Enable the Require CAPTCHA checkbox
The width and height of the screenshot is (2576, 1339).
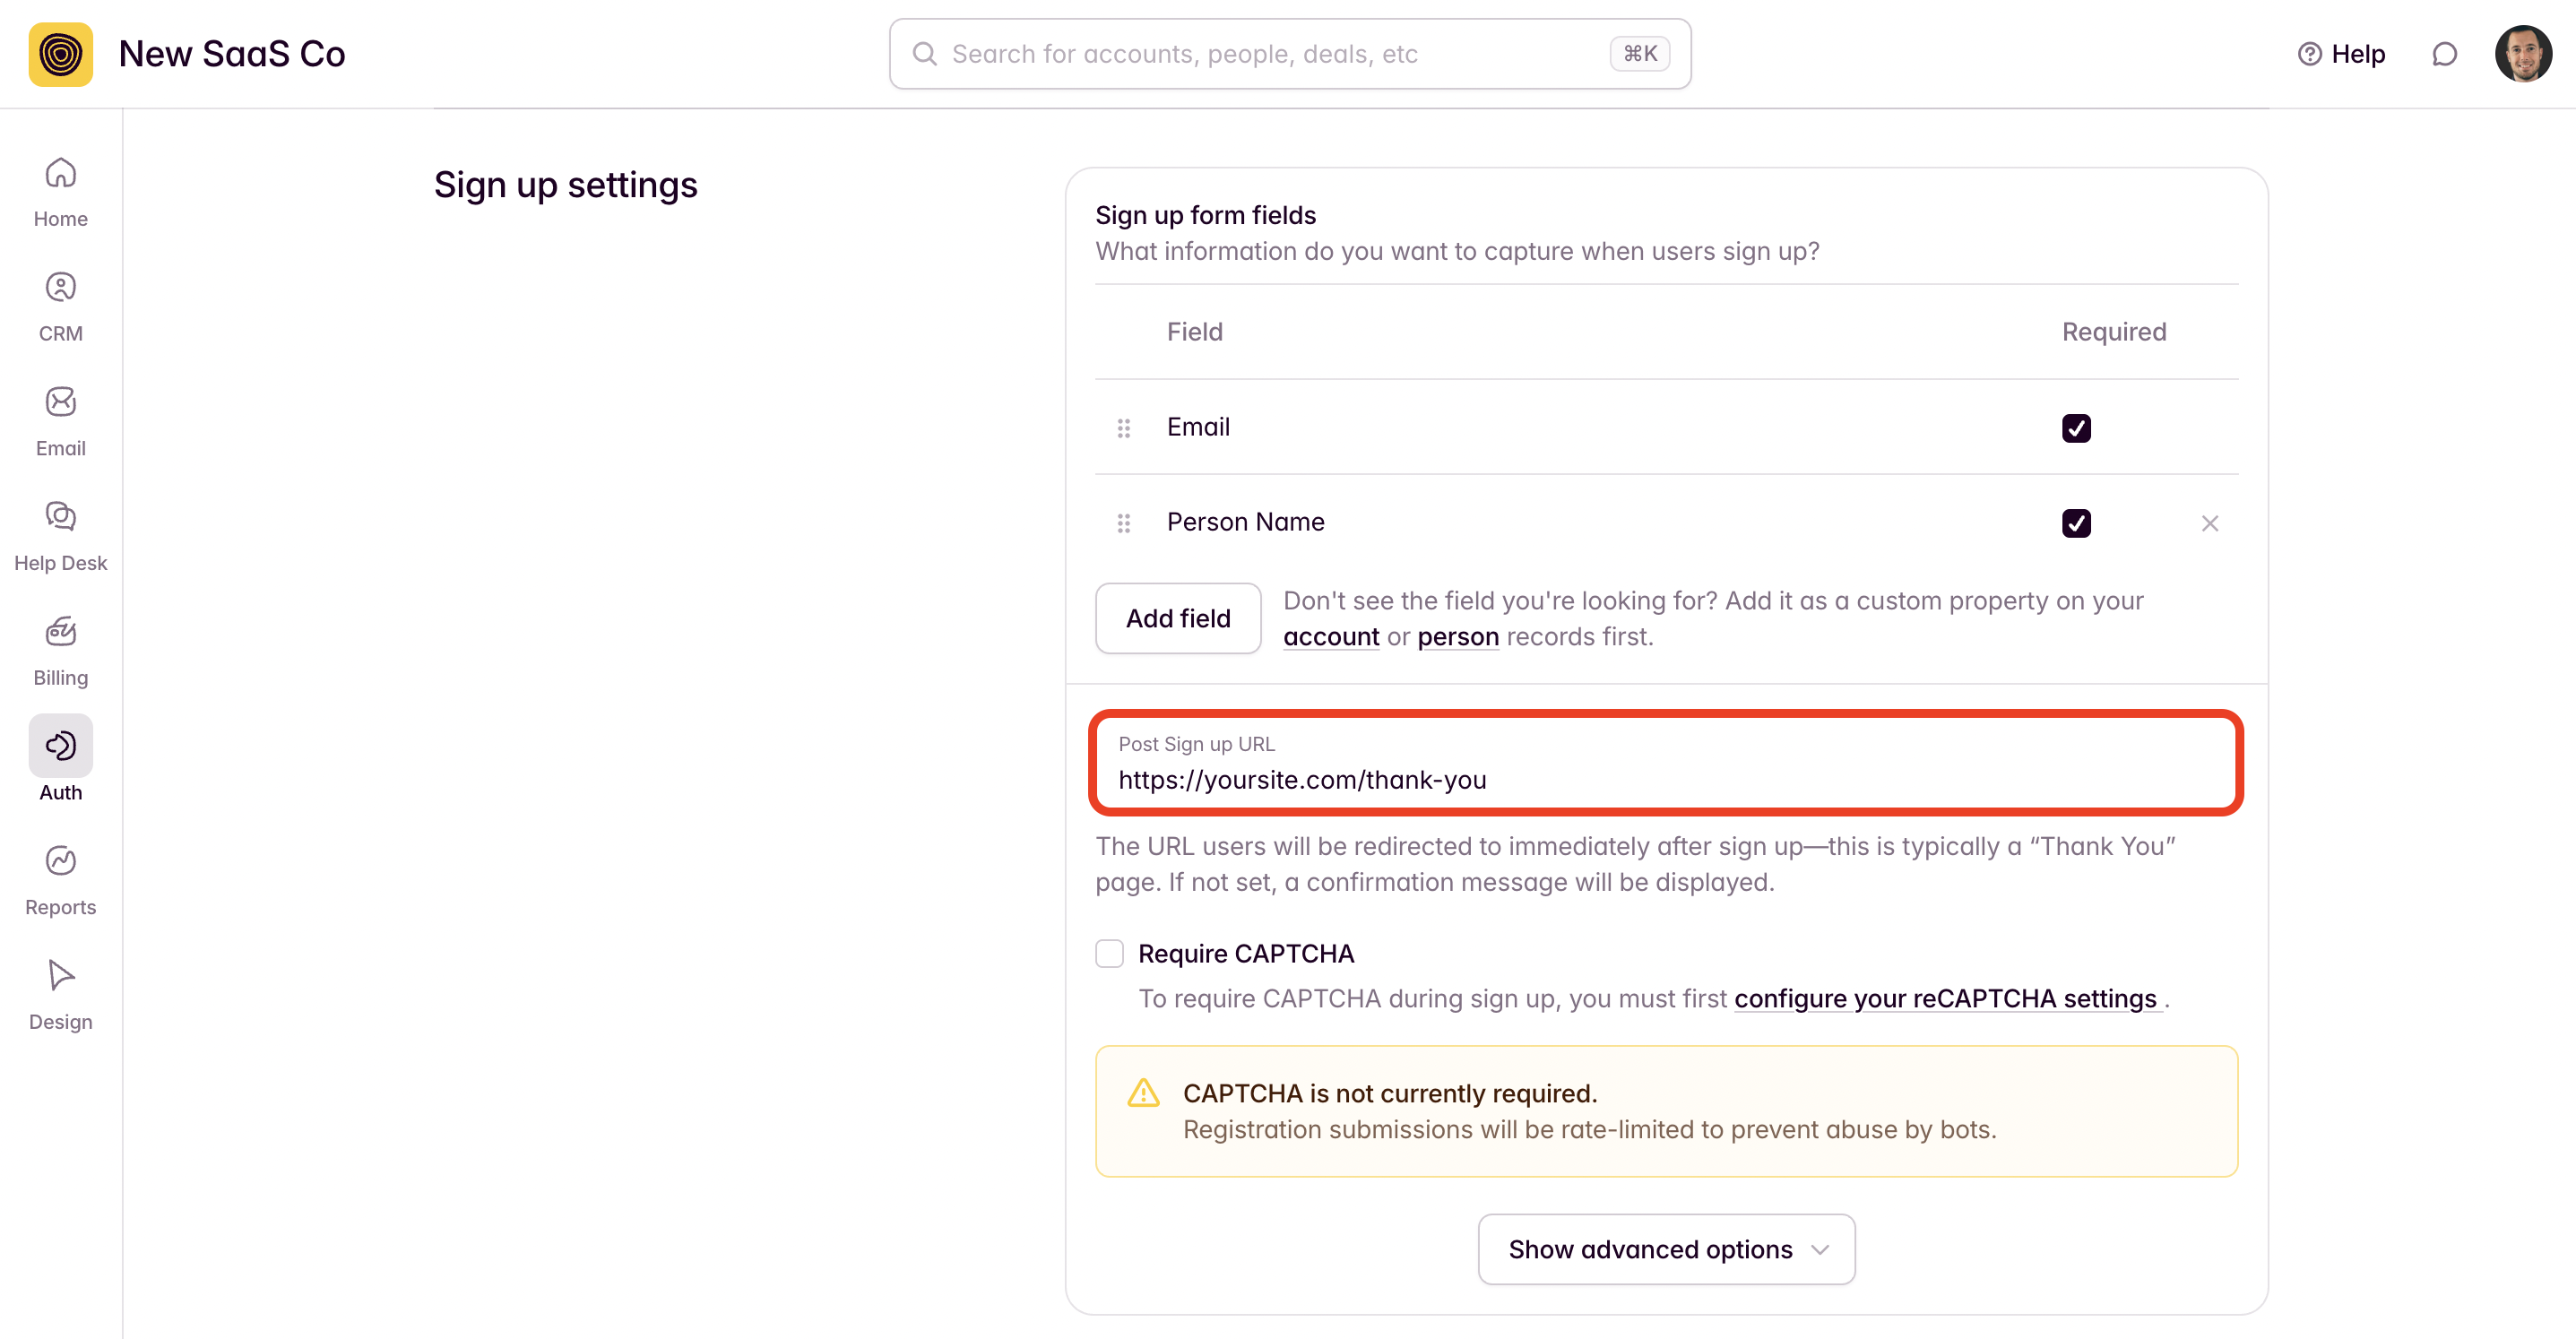tap(1109, 953)
